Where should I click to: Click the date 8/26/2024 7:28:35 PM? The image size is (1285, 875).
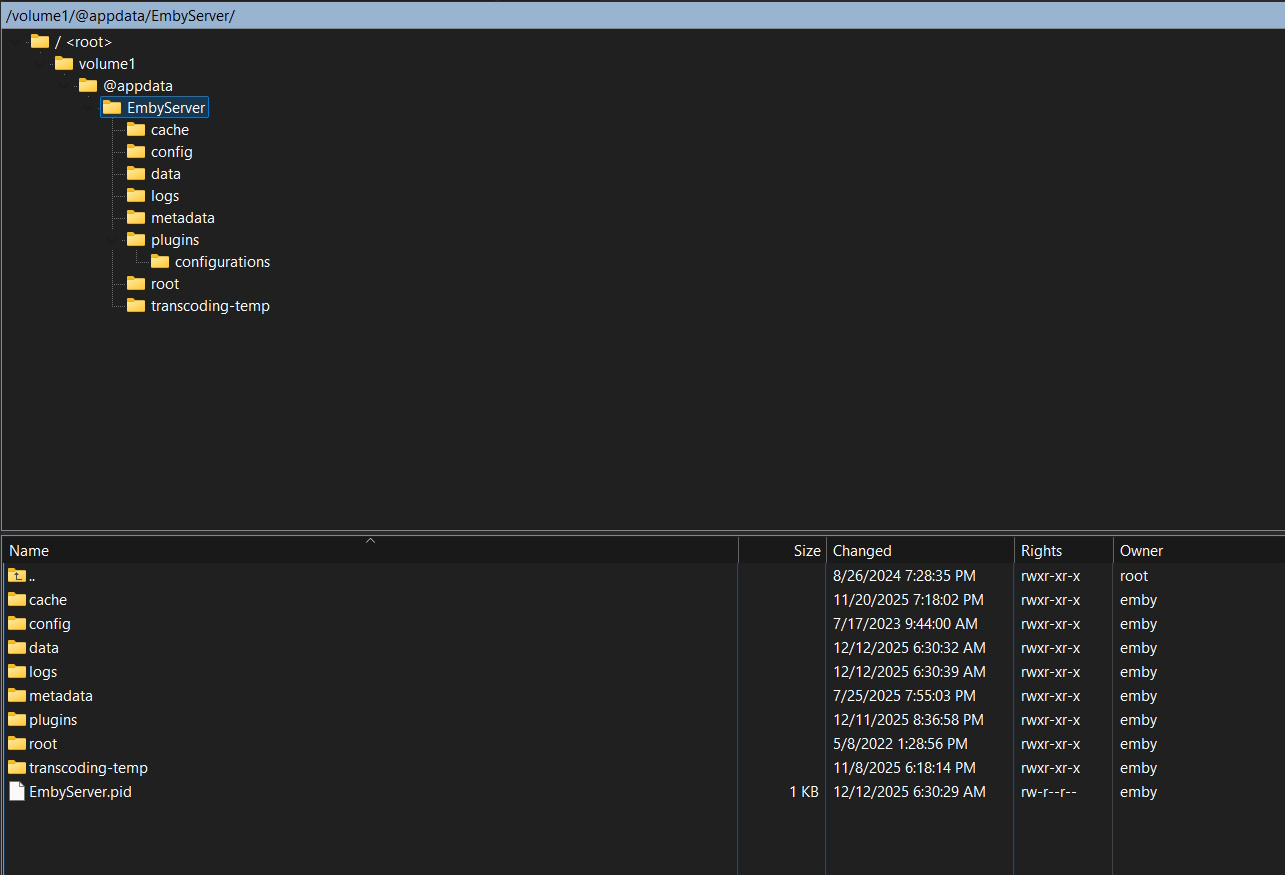(904, 576)
